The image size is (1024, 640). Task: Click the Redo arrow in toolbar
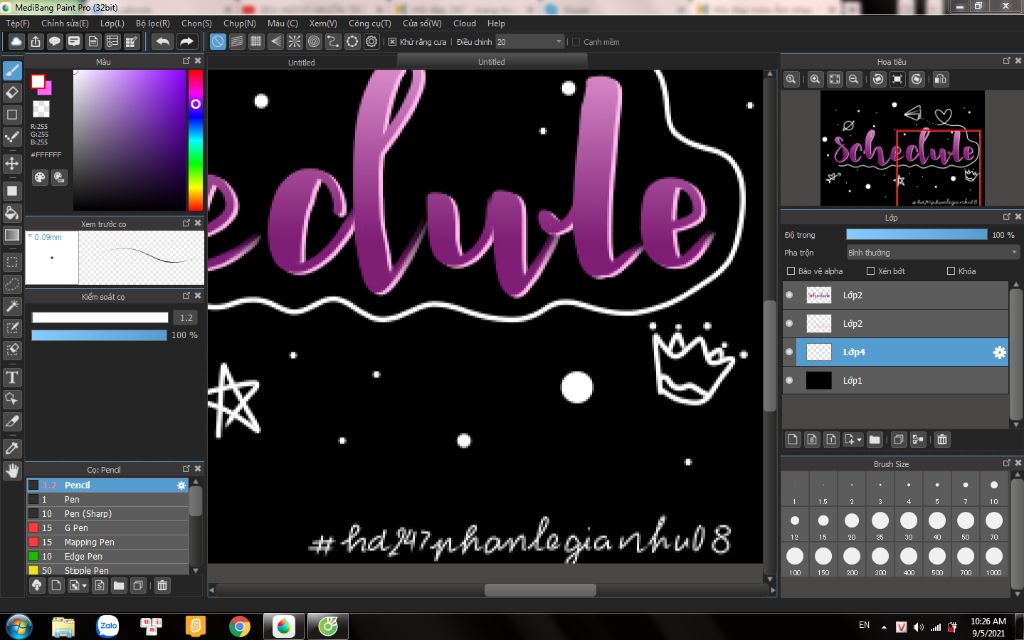click(187, 42)
